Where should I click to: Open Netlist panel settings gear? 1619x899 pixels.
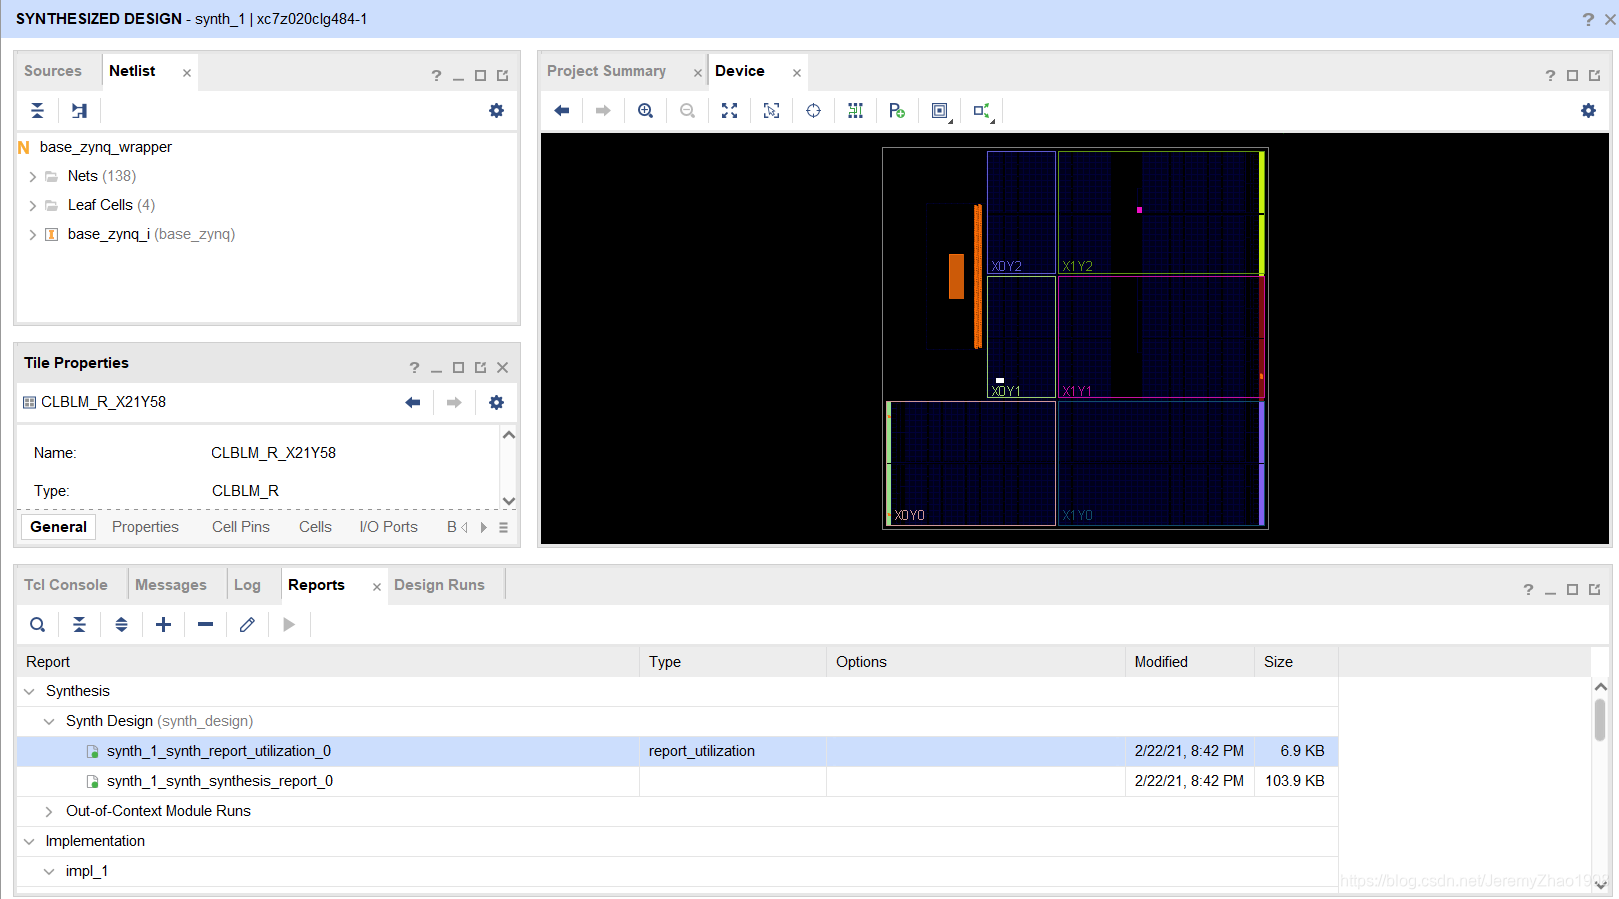496,111
